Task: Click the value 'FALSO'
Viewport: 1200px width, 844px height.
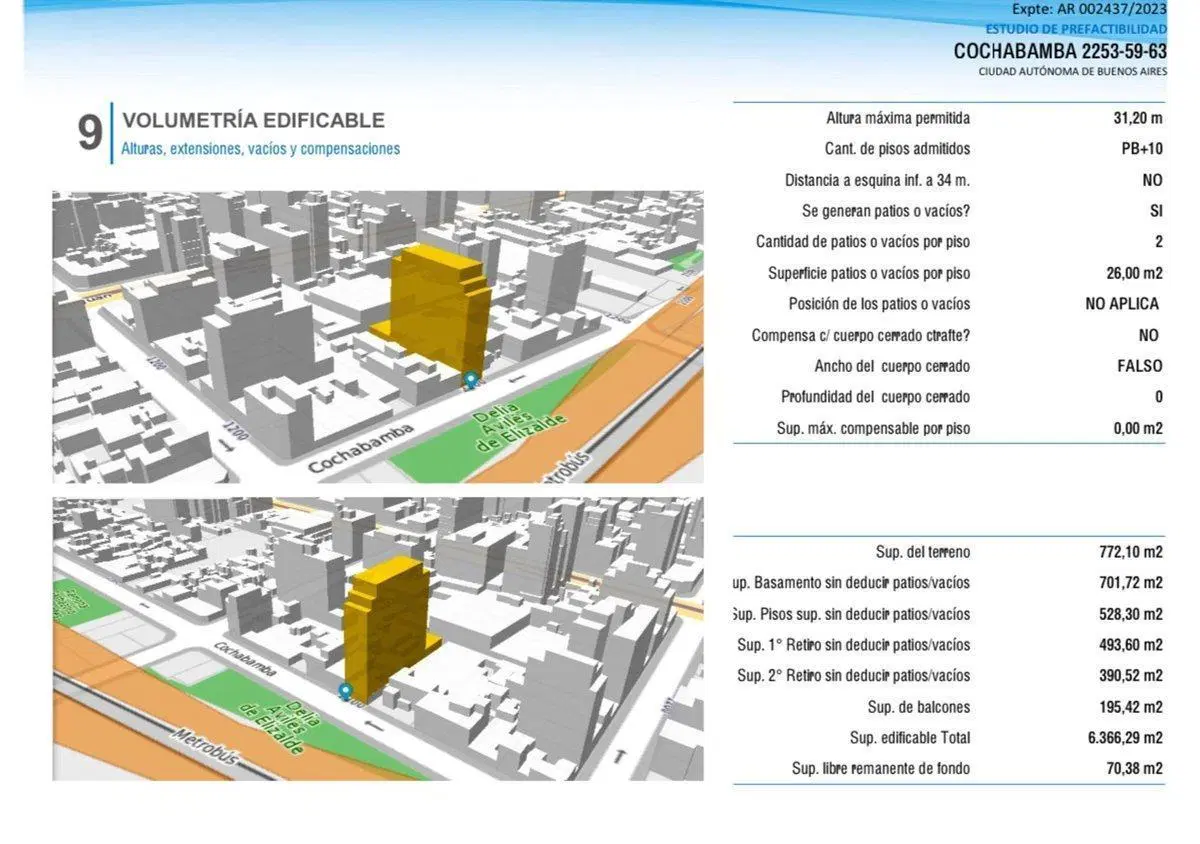Action: pos(1140,366)
